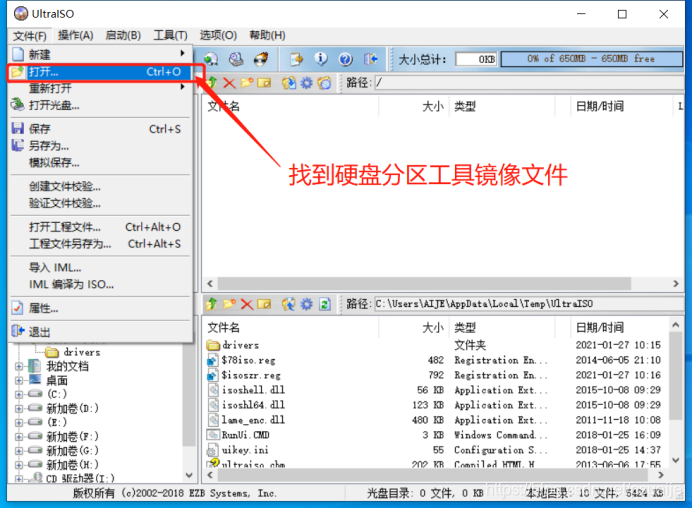
Task: Expand the 新加卷(G:) drive node
Action: pos(19,451)
